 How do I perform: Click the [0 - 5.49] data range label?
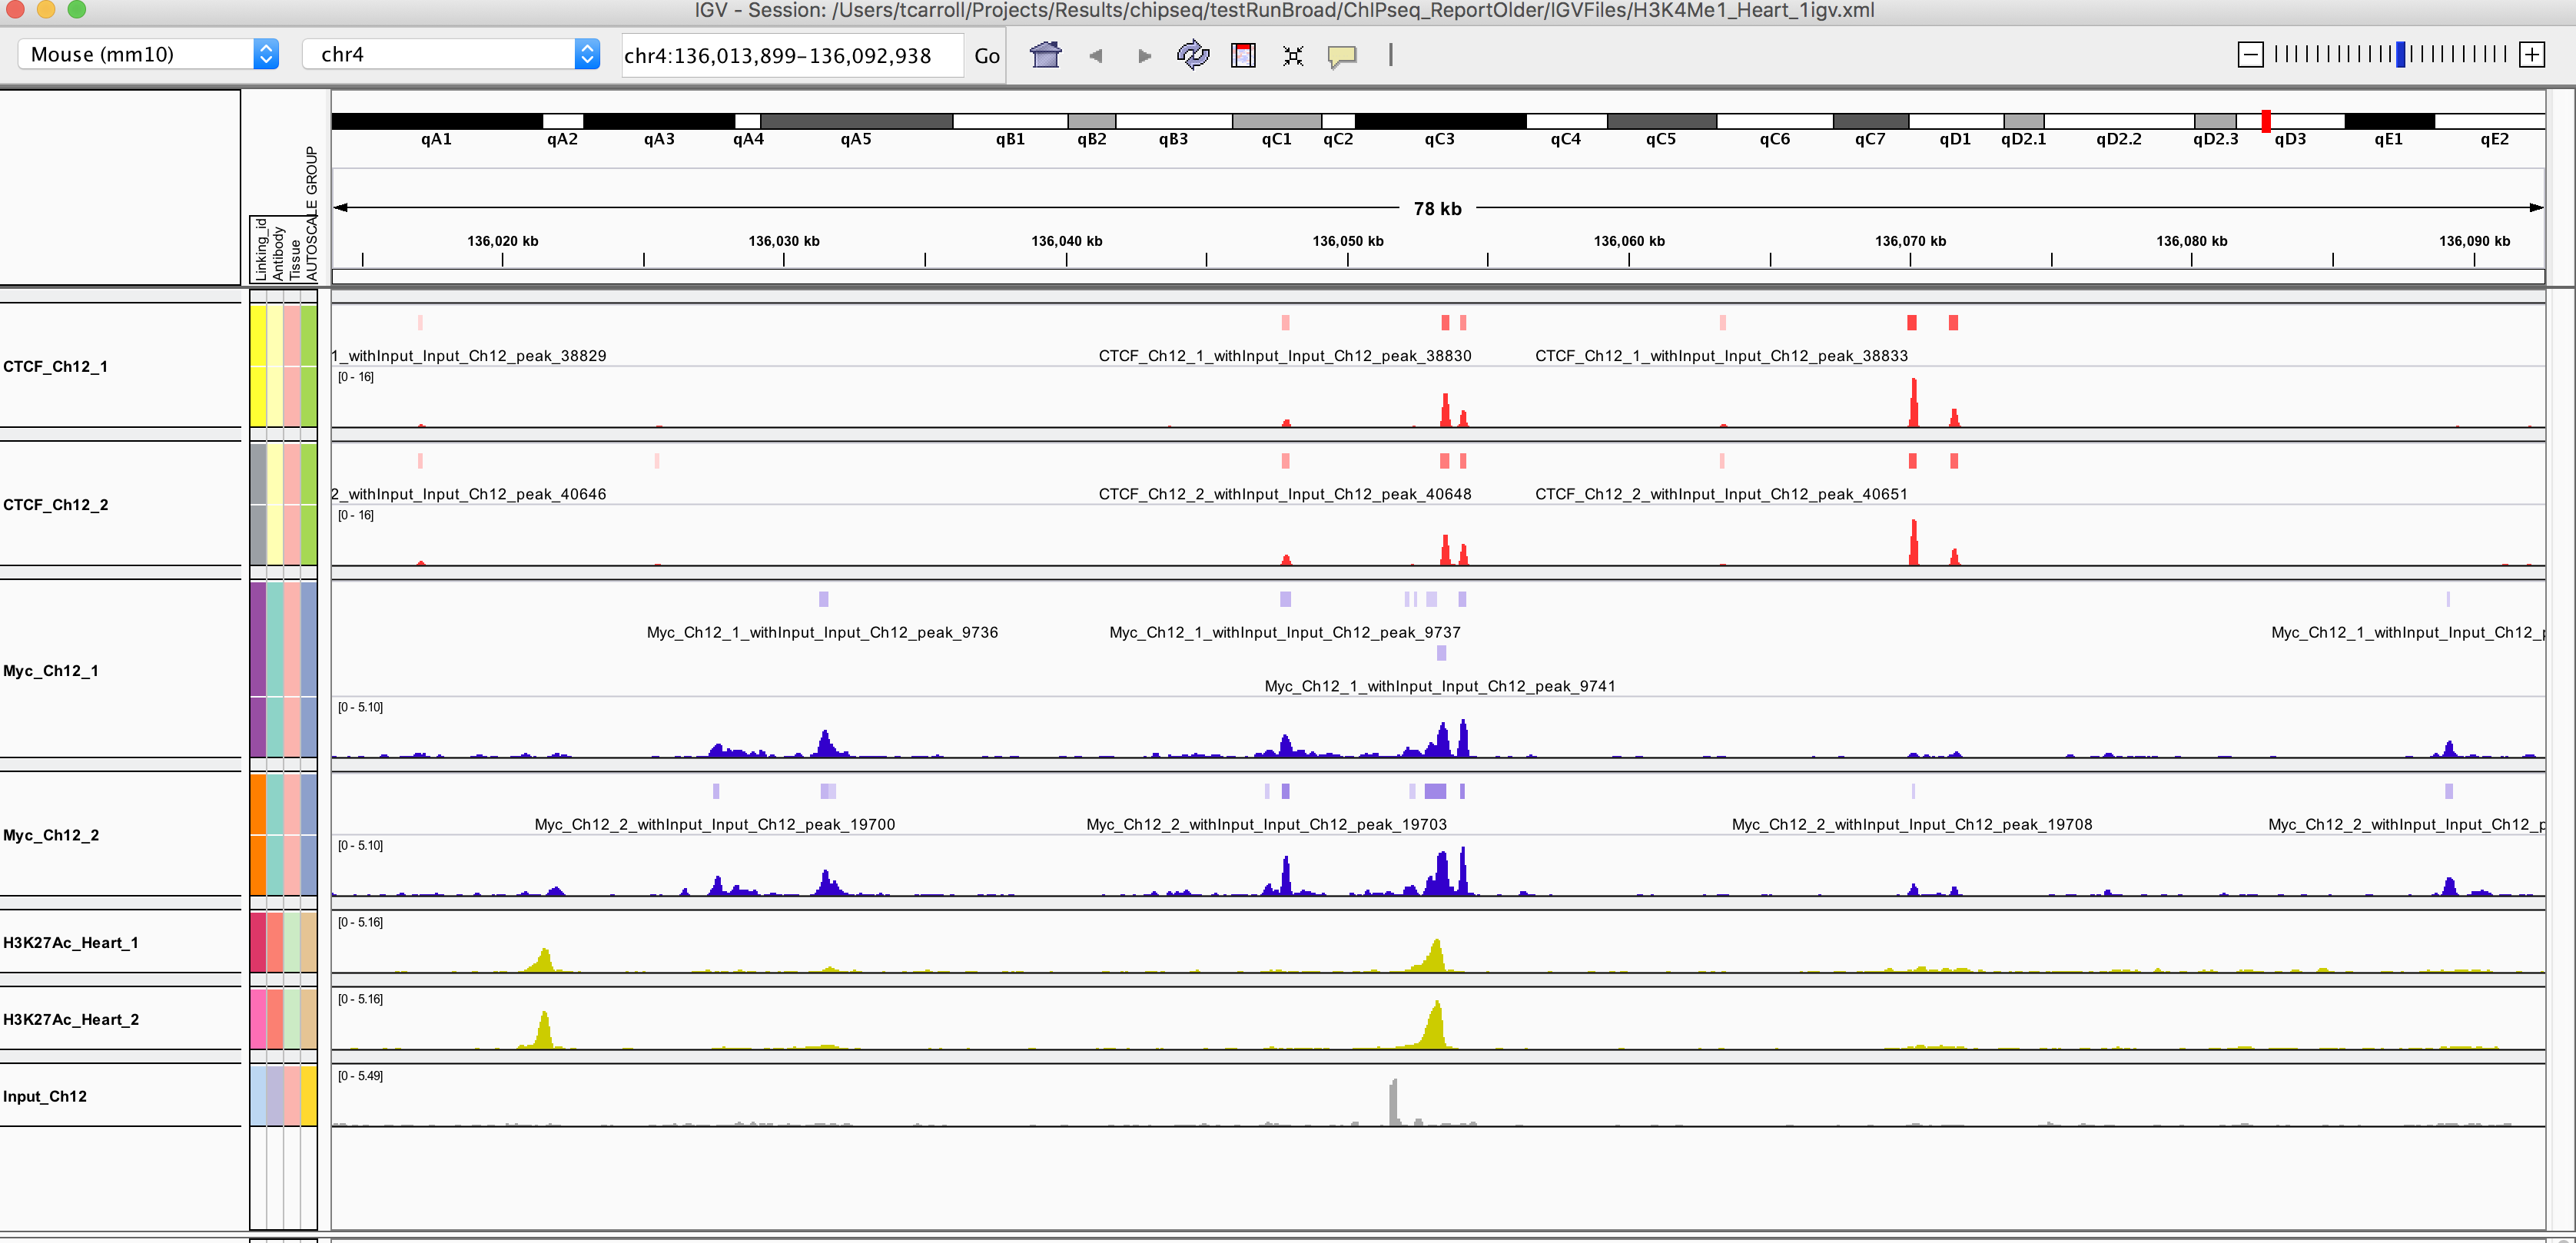[360, 1076]
